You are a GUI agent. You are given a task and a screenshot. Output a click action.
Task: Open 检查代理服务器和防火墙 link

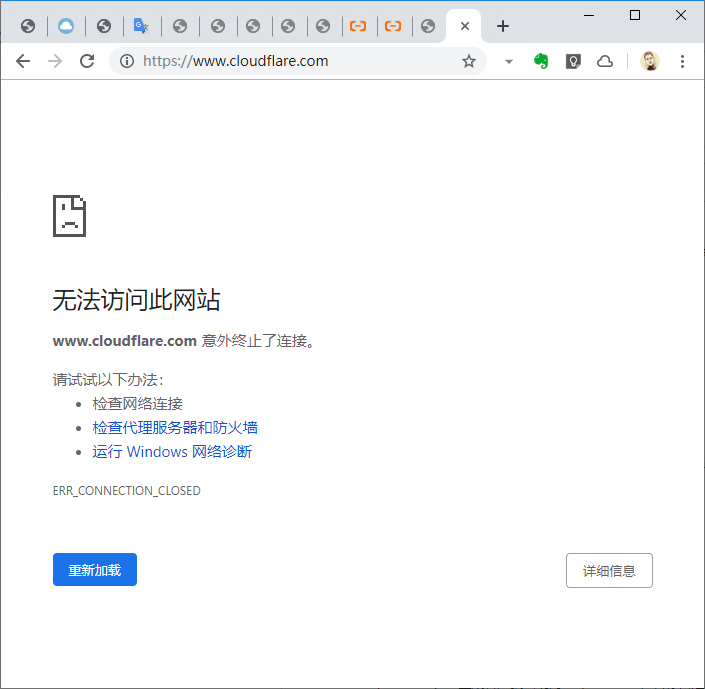(175, 427)
